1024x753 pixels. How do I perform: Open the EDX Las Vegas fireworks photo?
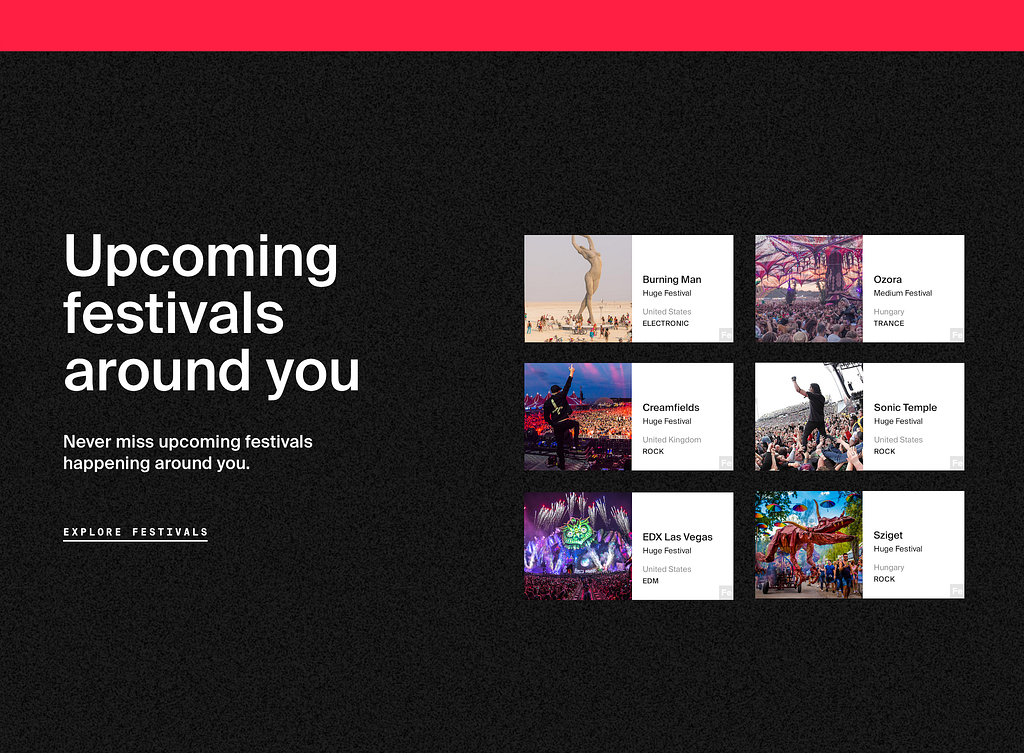578,546
